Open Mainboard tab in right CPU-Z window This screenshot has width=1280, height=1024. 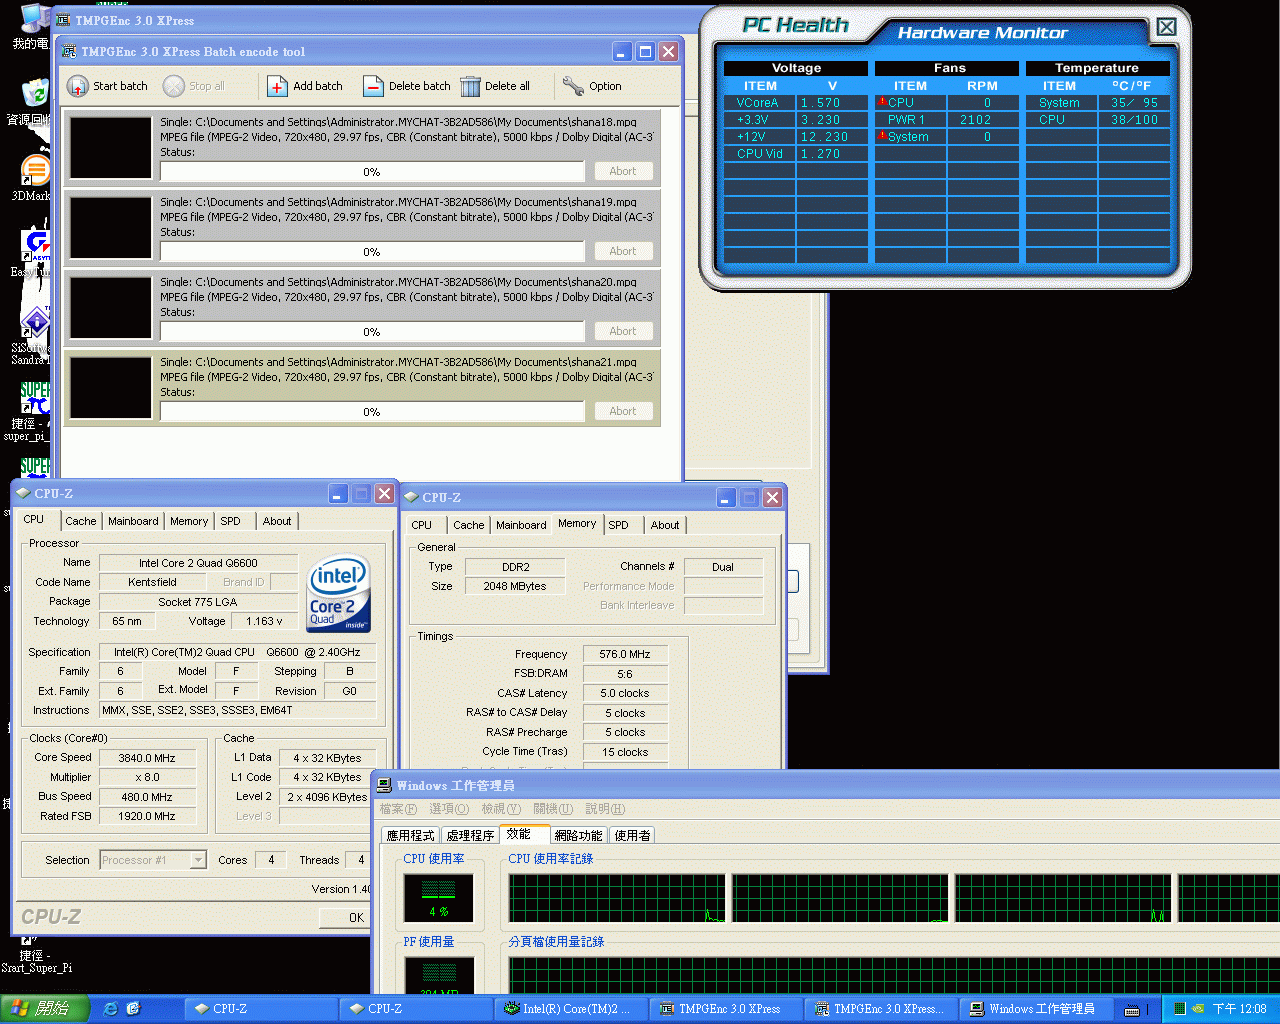(521, 525)
